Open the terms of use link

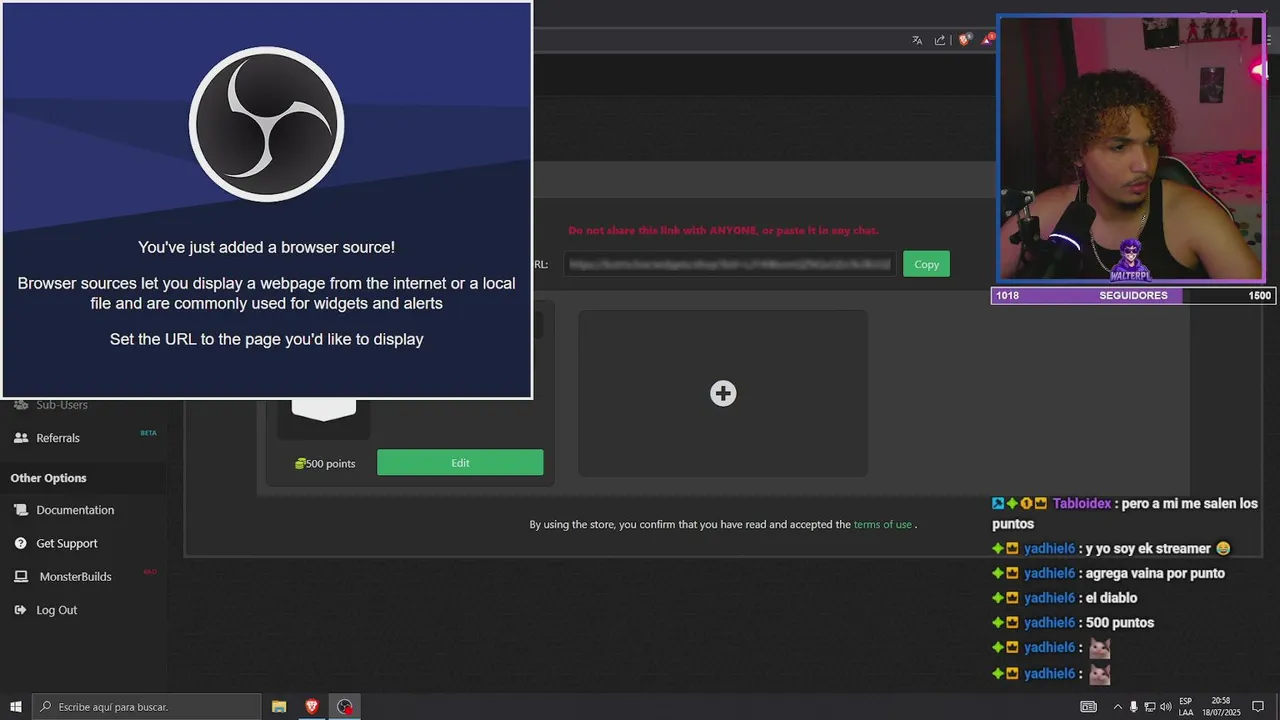click(882, 524)
